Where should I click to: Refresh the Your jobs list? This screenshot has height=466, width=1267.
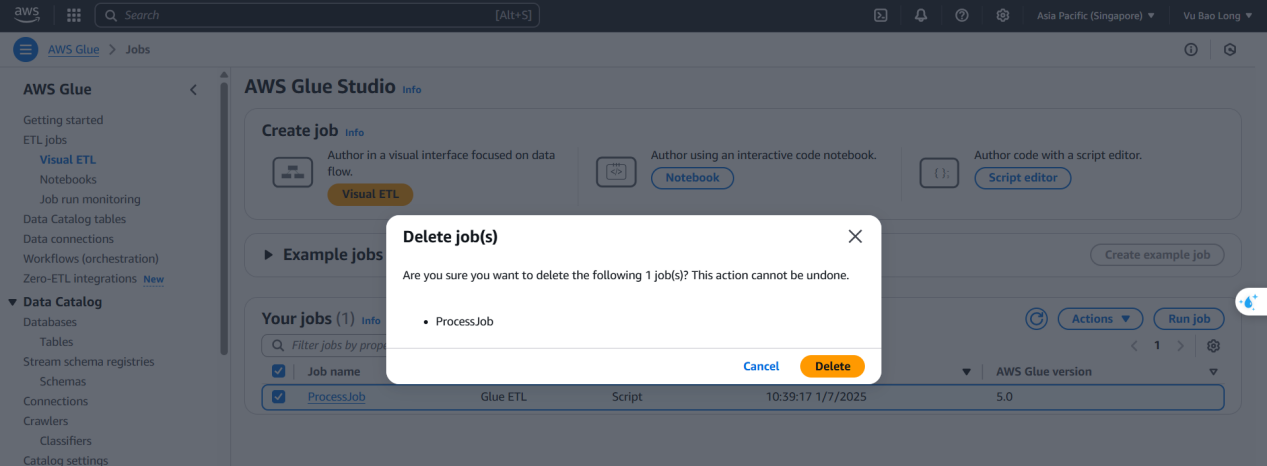pyautogui.click(x=1037, y=319)
